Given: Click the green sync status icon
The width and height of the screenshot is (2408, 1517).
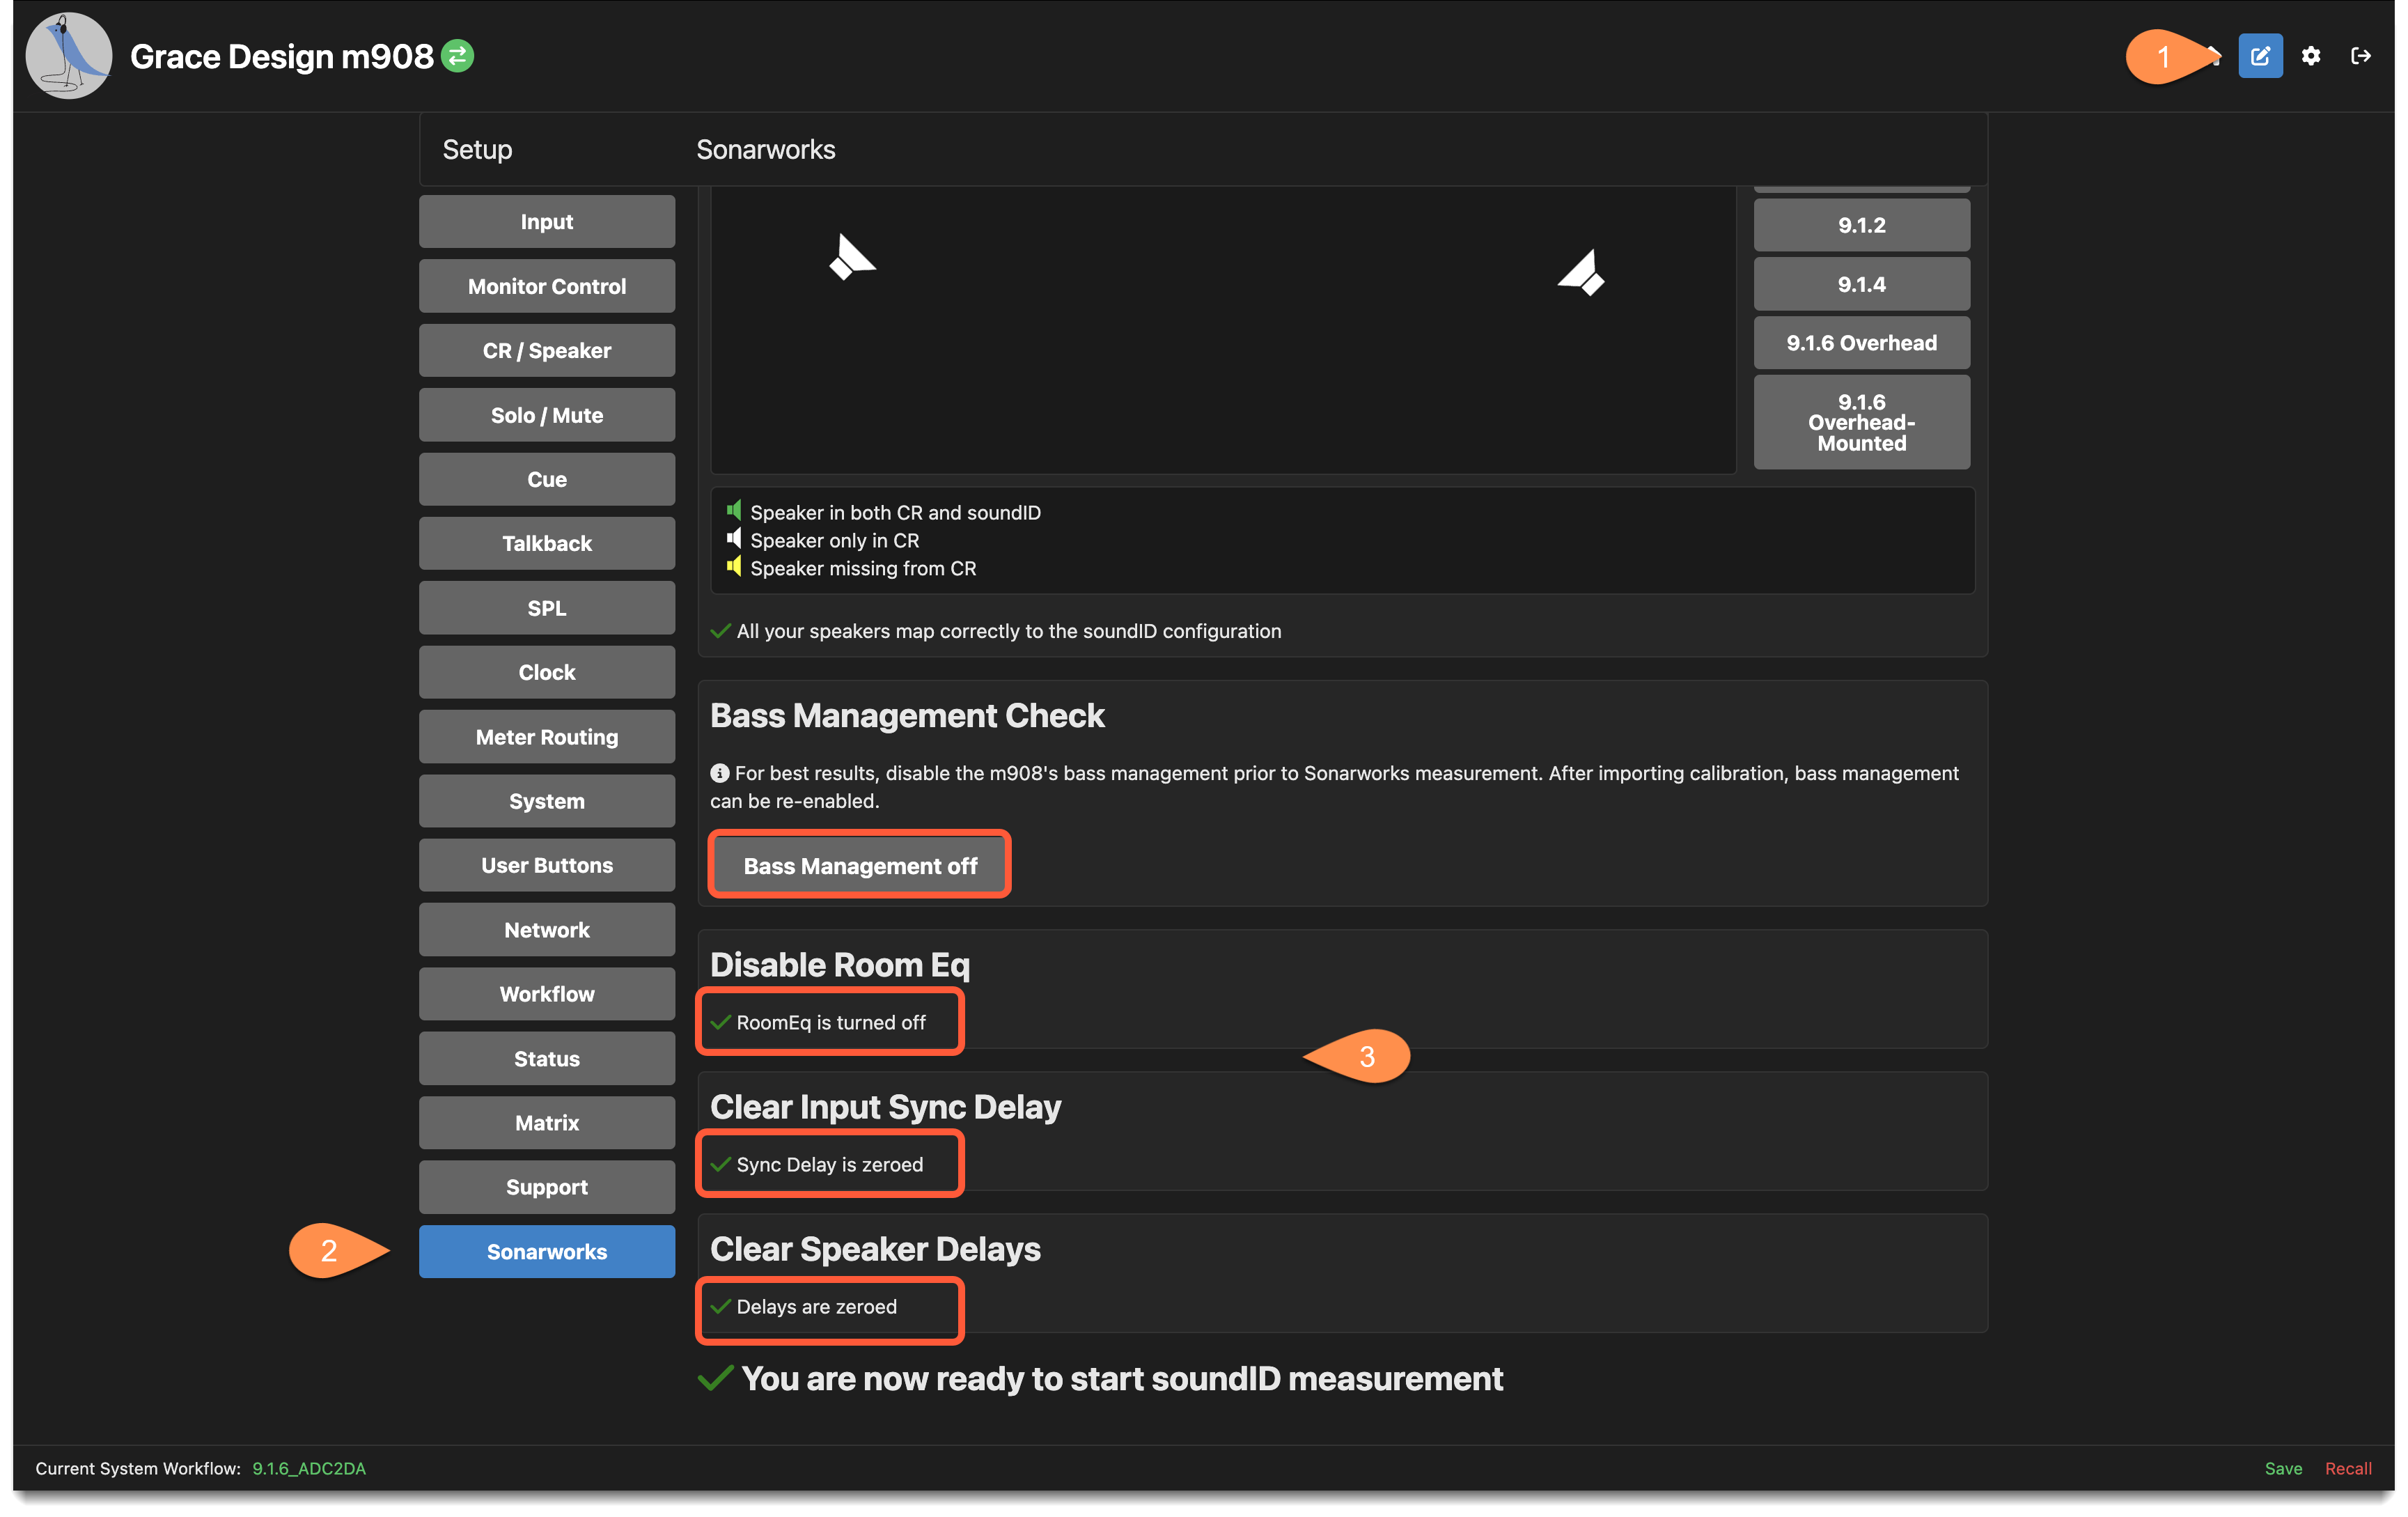Looking at the screenshot, I should point(458,56).
